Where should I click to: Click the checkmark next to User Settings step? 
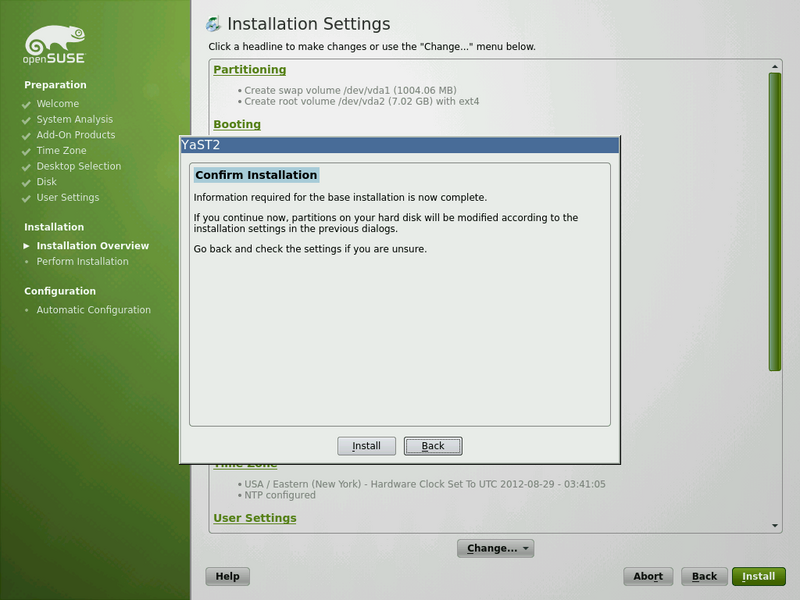pyautogui.click(x=27, y=198)
